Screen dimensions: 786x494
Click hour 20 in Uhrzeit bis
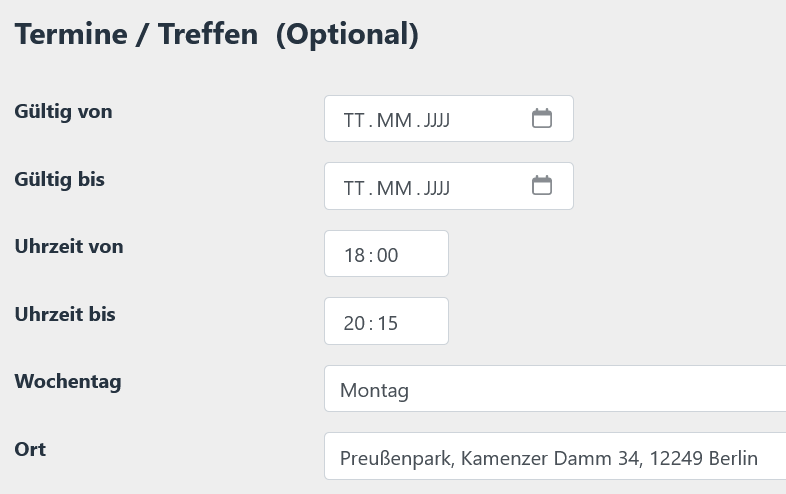tap(354, 322)
